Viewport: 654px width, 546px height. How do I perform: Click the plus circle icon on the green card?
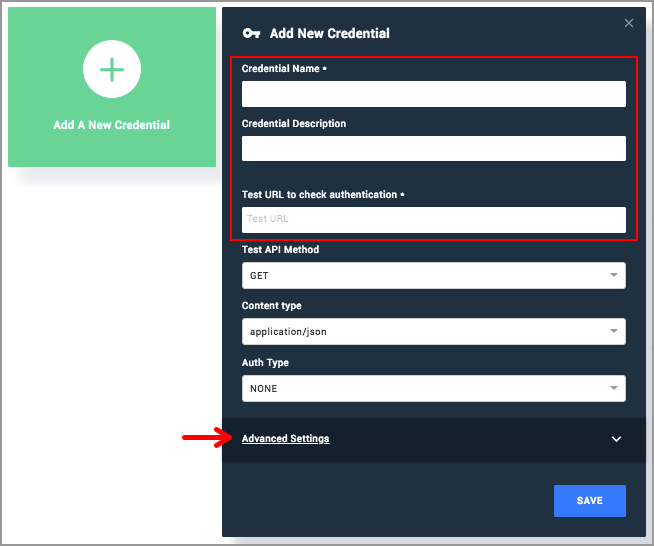pyautogui.click(x=112, y=69)
